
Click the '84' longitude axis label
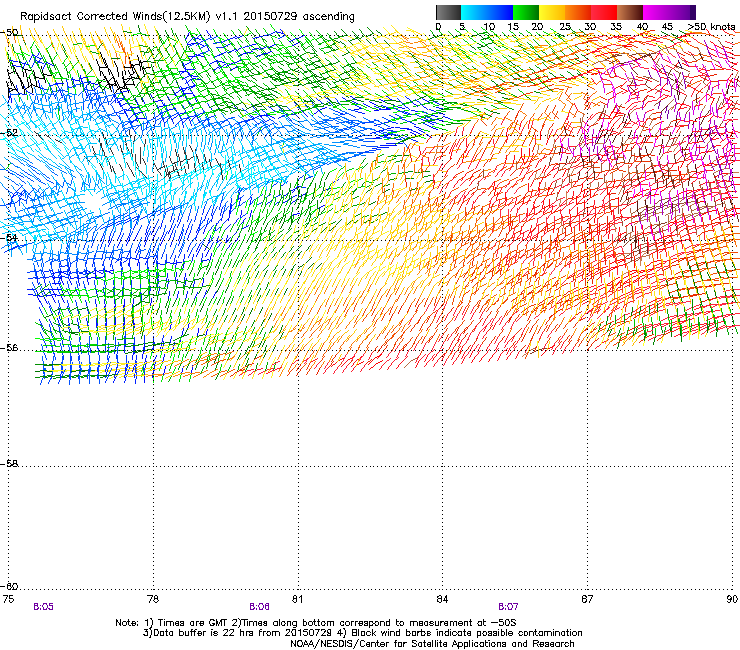[442, 599]
